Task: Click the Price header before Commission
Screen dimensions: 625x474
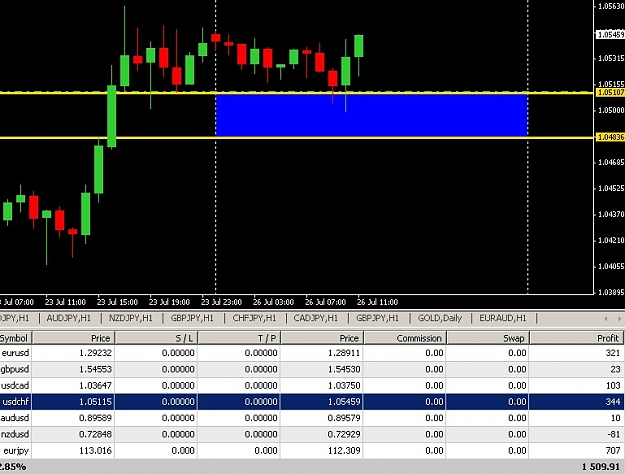Action: [322, 338]
